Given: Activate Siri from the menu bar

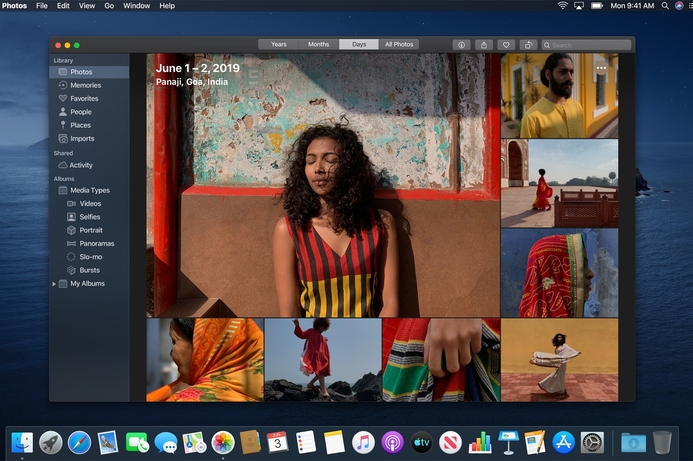Looking at the screenshot, I should point(679,6).
